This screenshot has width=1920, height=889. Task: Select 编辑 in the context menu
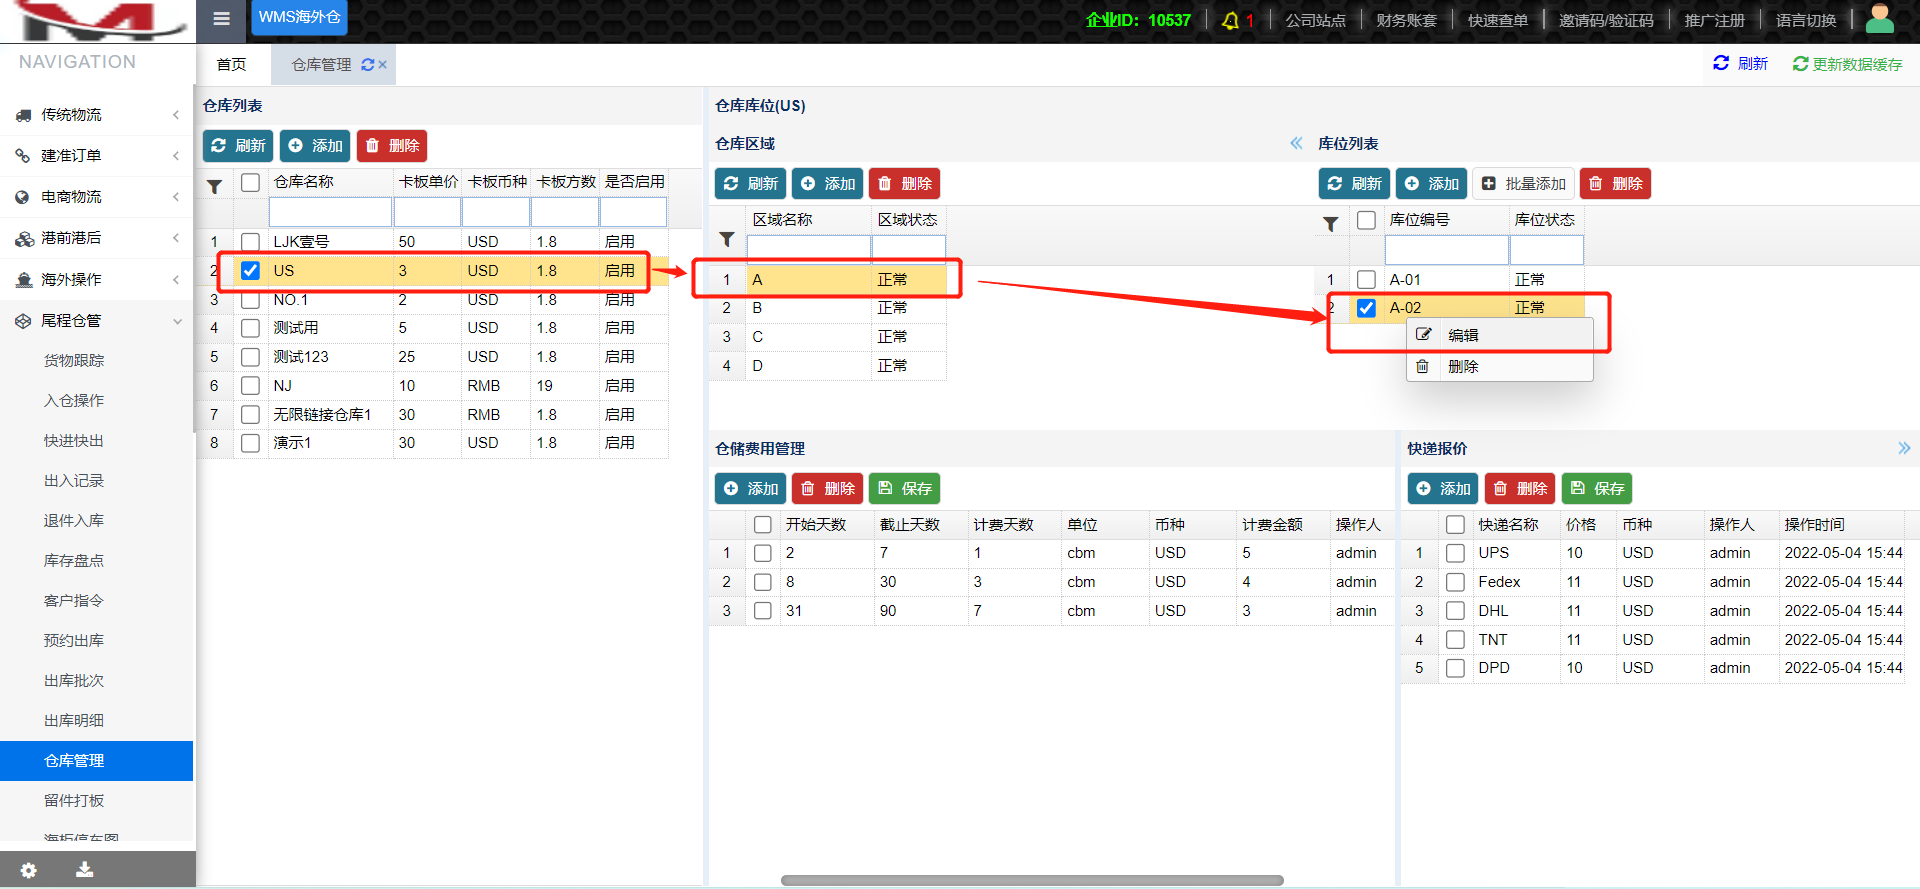[x=1463, y=336]
